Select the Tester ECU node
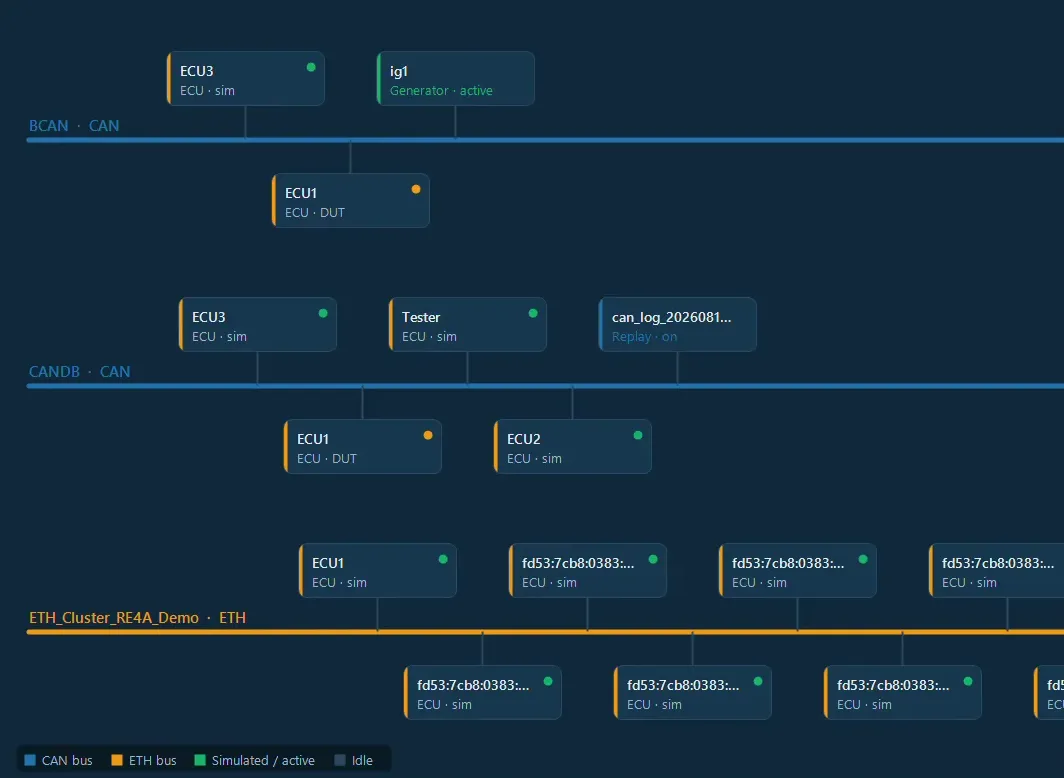 coord(468,324)
